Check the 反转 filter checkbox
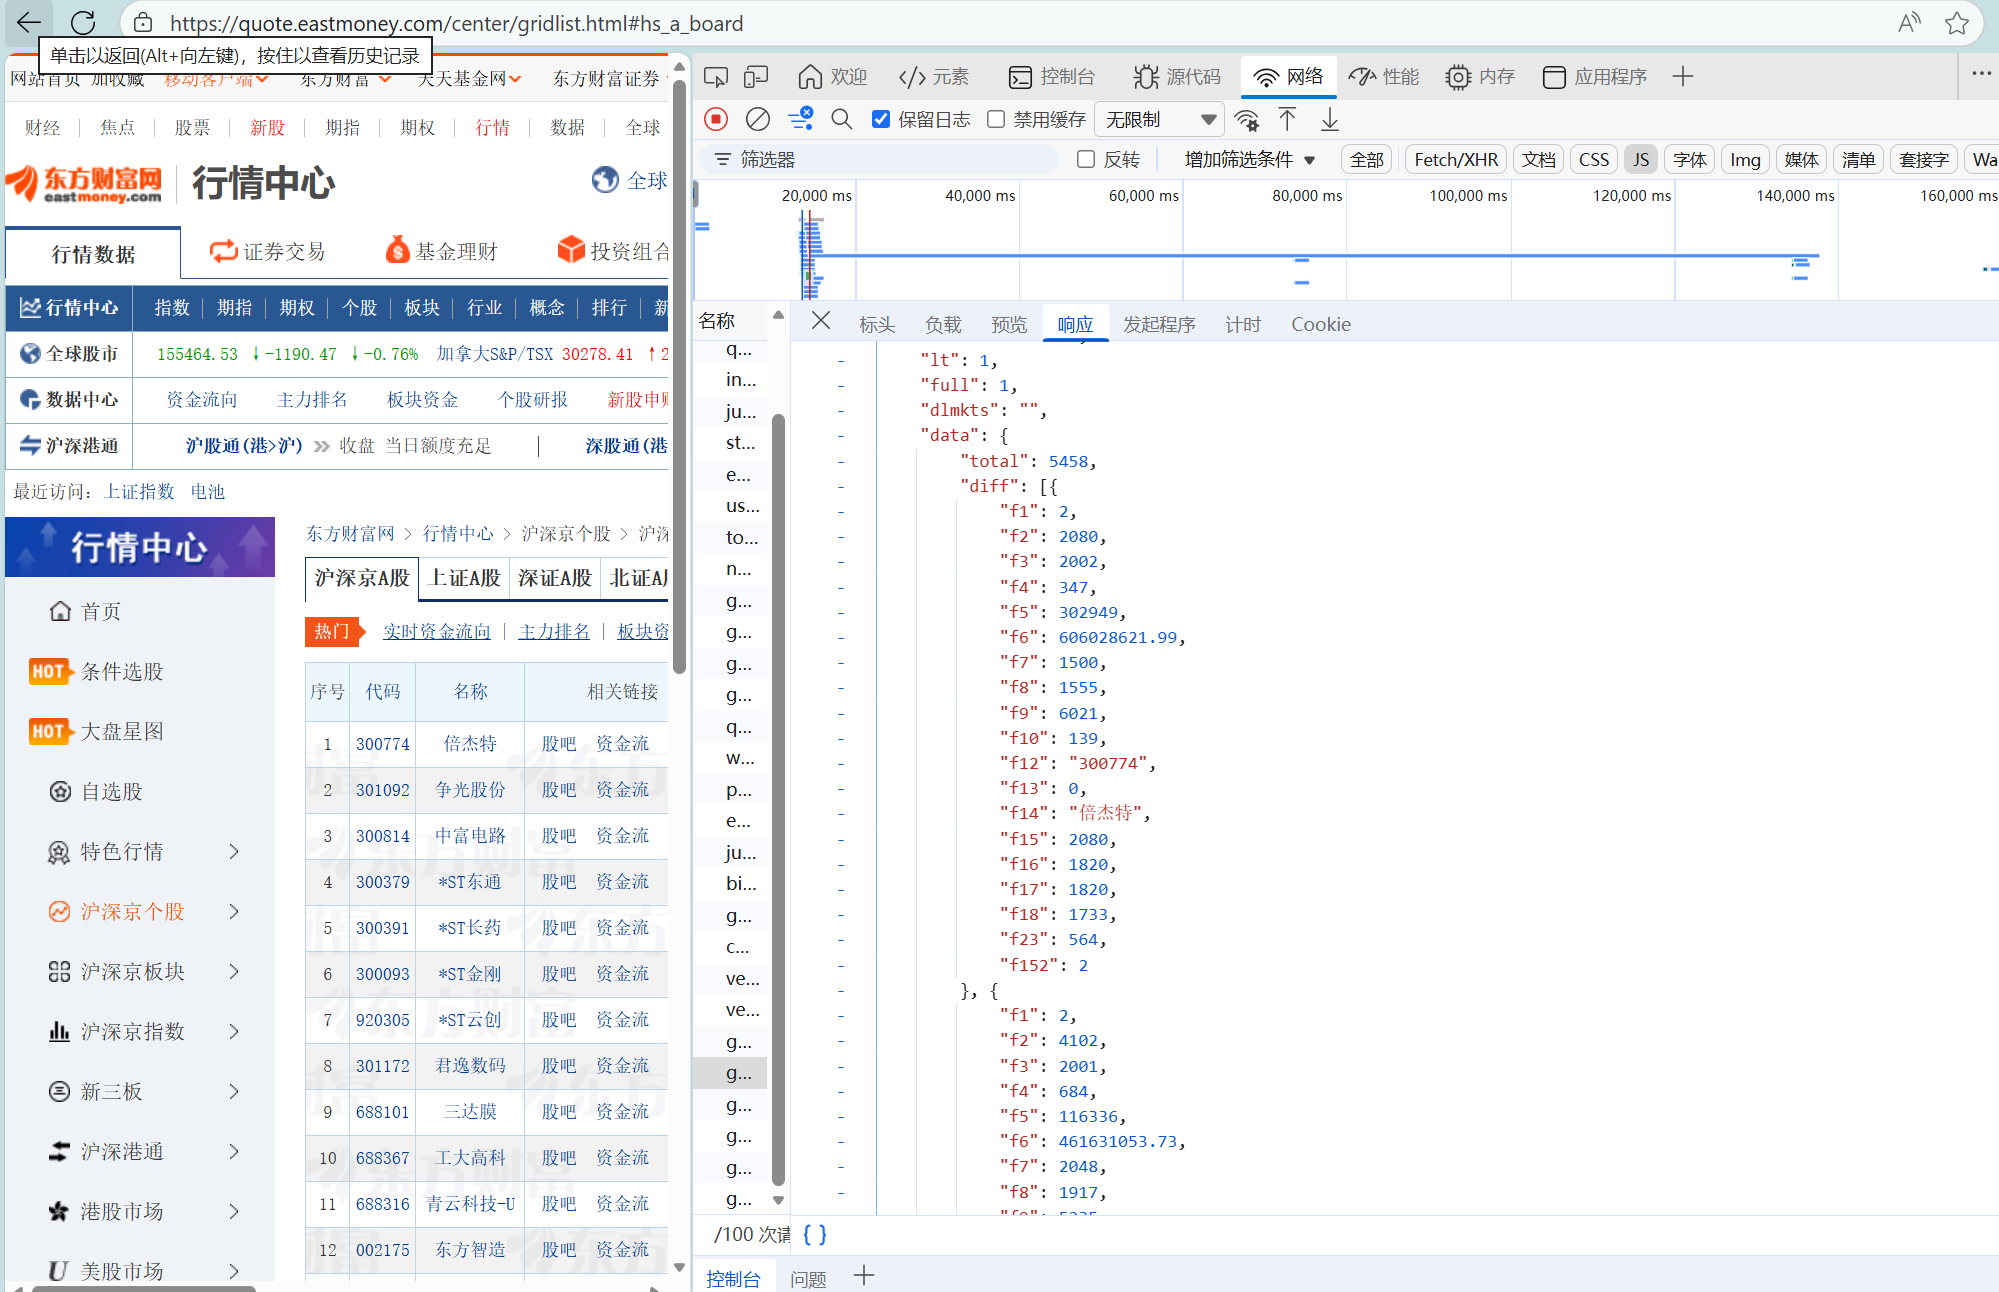The width and height of the screenshot is (1999, 1292). 1086,160
